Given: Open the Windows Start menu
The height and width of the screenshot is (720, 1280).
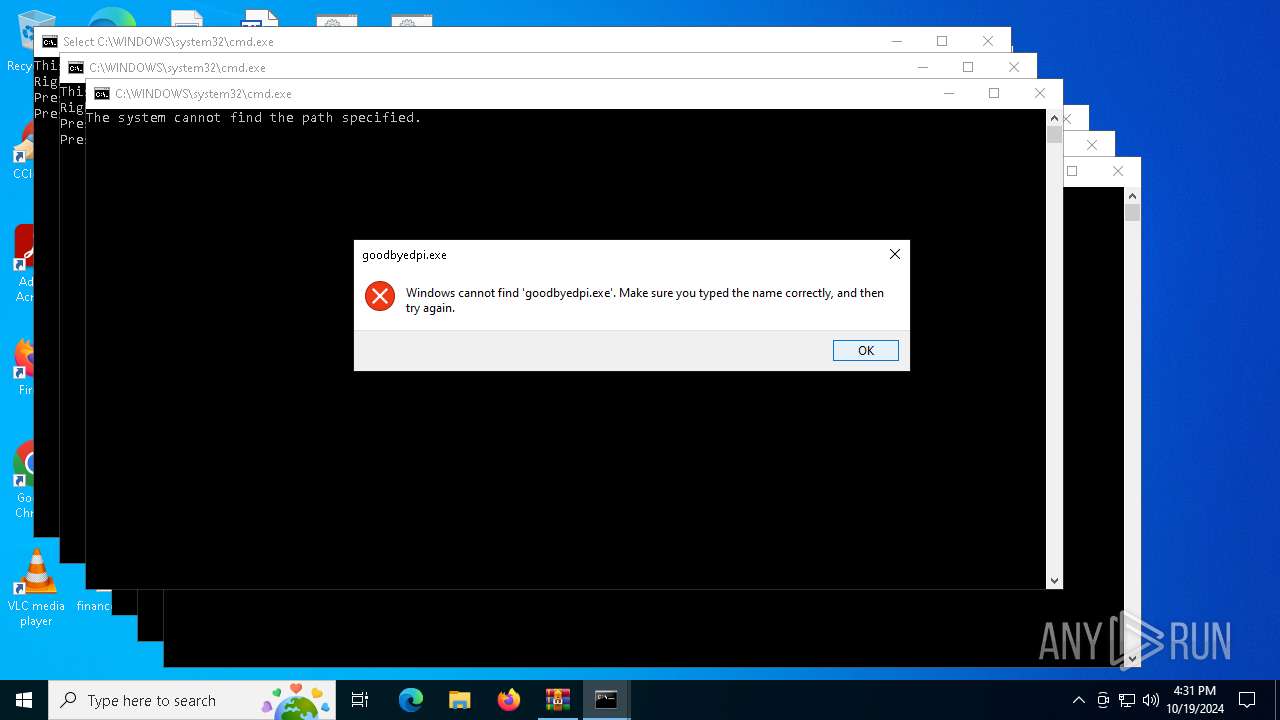Looking at the screenshot, I should [24, 700].
